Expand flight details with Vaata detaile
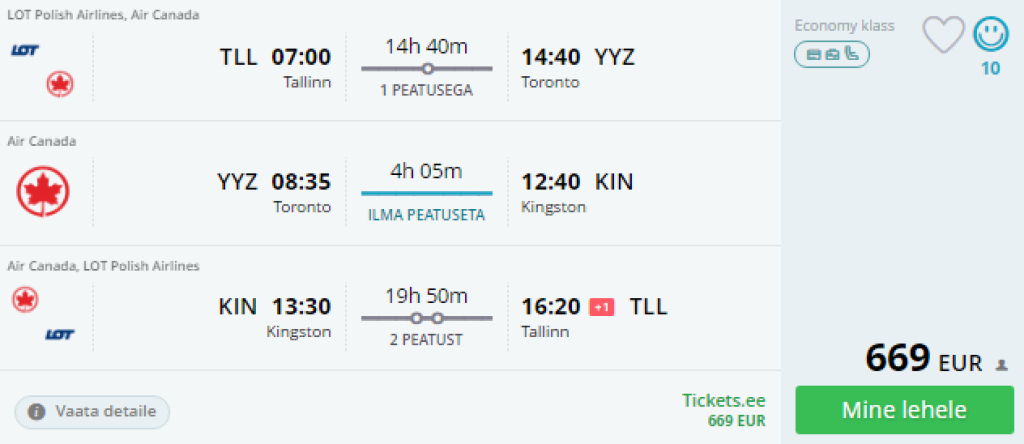Image resolution: width=1024 pixels, height=444 pixels. [x=92, y=411]
